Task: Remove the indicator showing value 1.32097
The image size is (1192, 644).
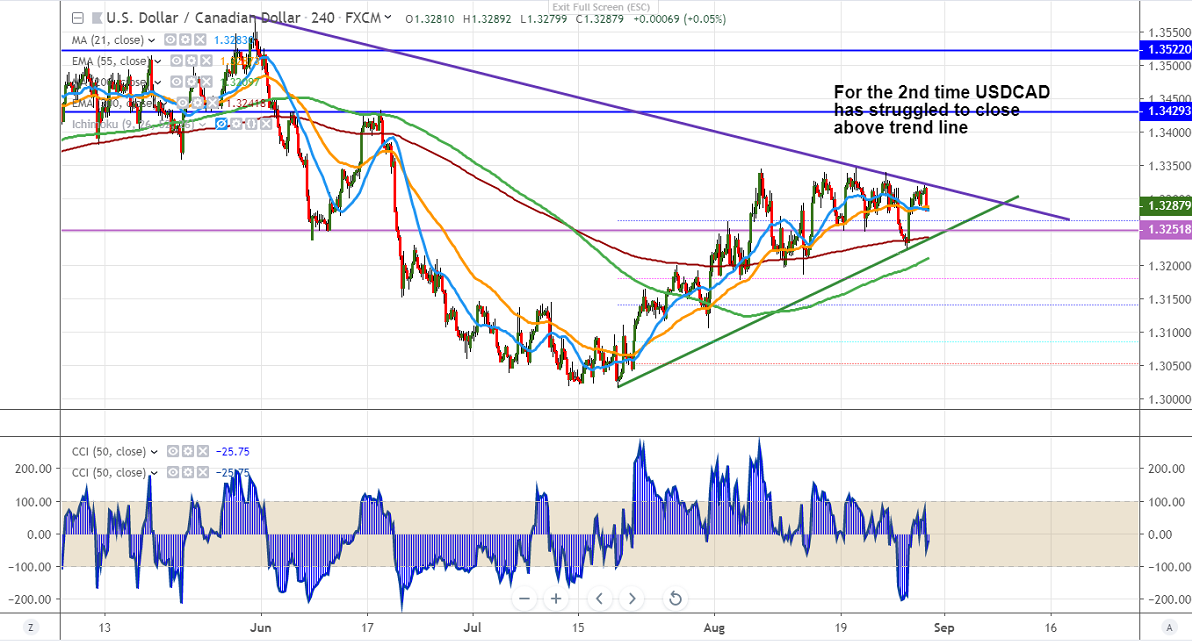Action: tap(204, 81)
